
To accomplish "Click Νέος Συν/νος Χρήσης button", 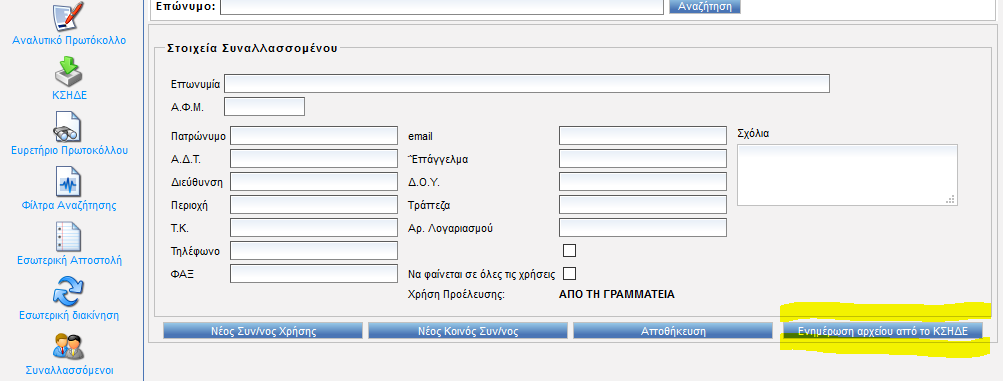I will coord(263,330).
